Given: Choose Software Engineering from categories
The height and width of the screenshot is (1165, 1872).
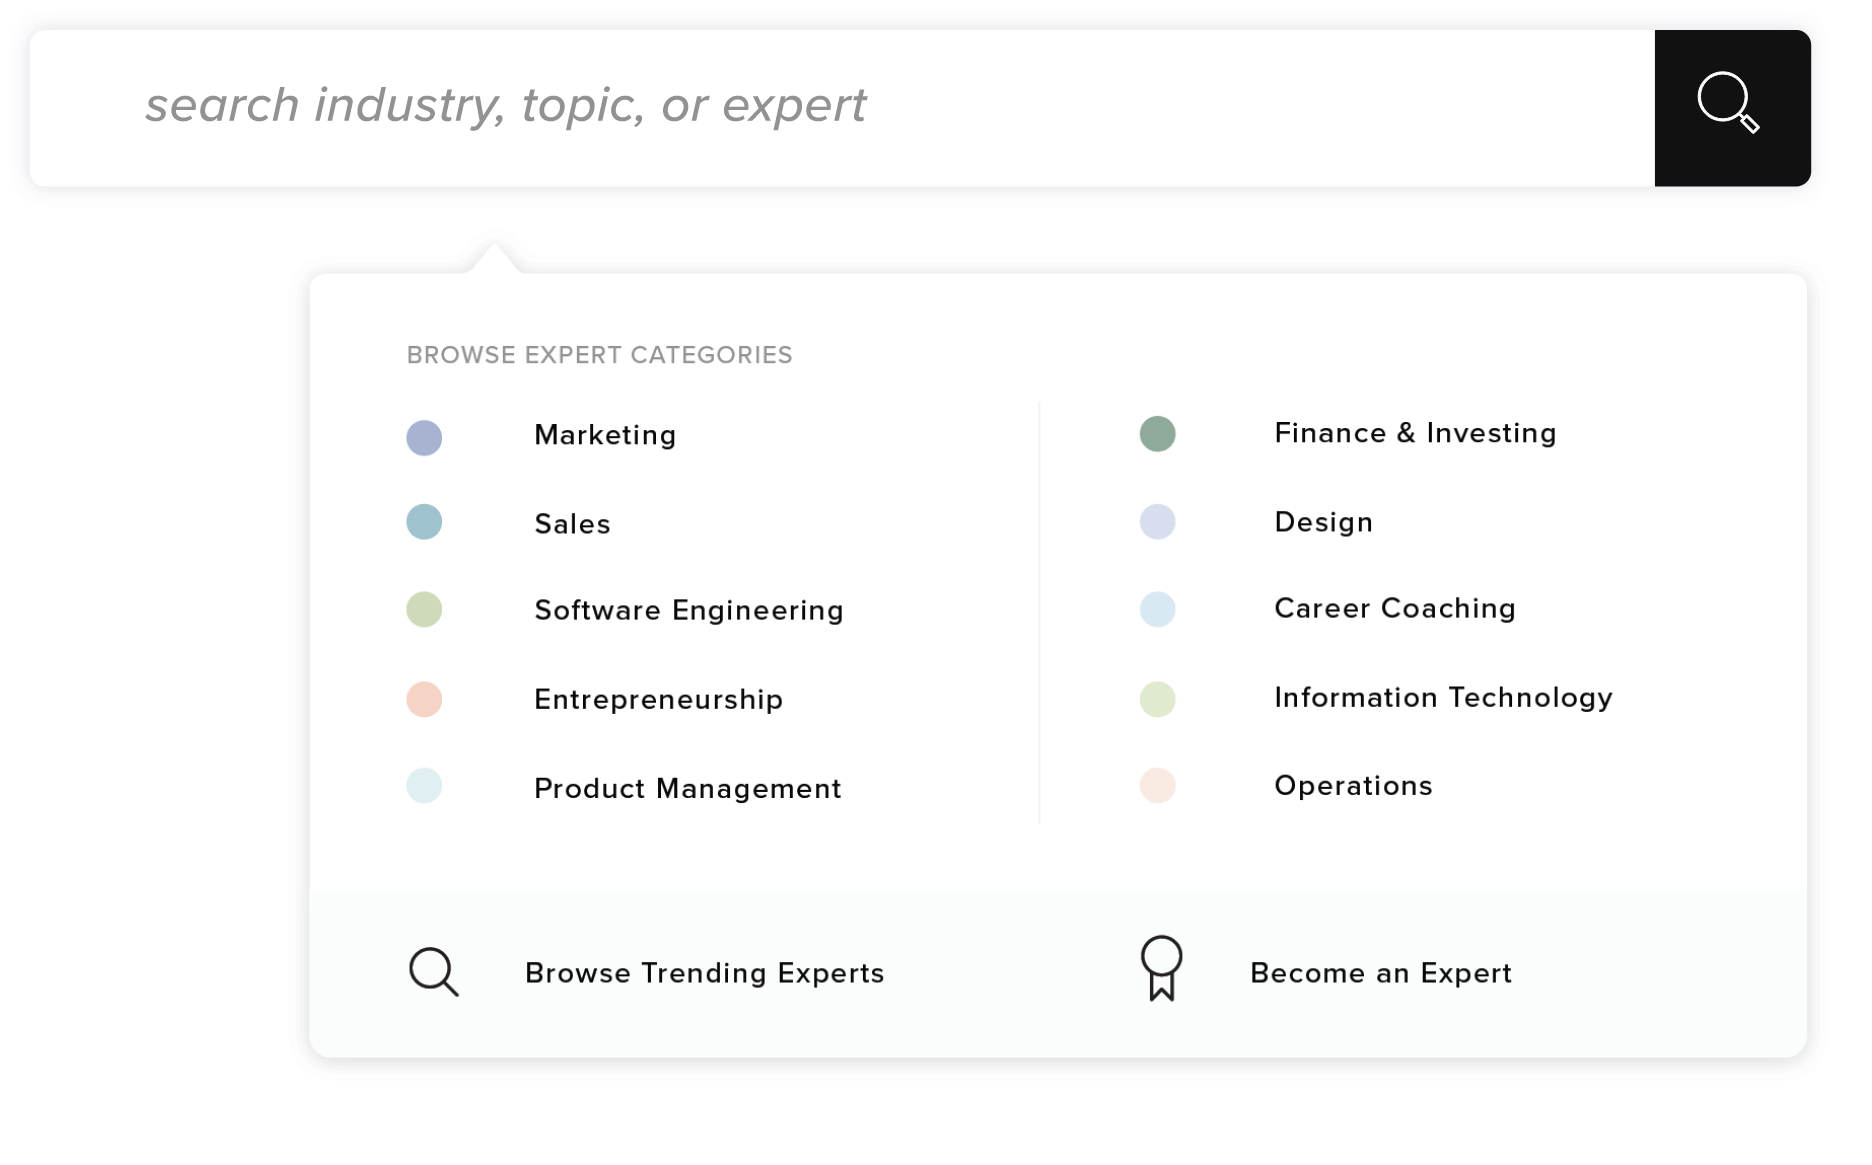Looking at the screenshot, I should coord(688,610).
